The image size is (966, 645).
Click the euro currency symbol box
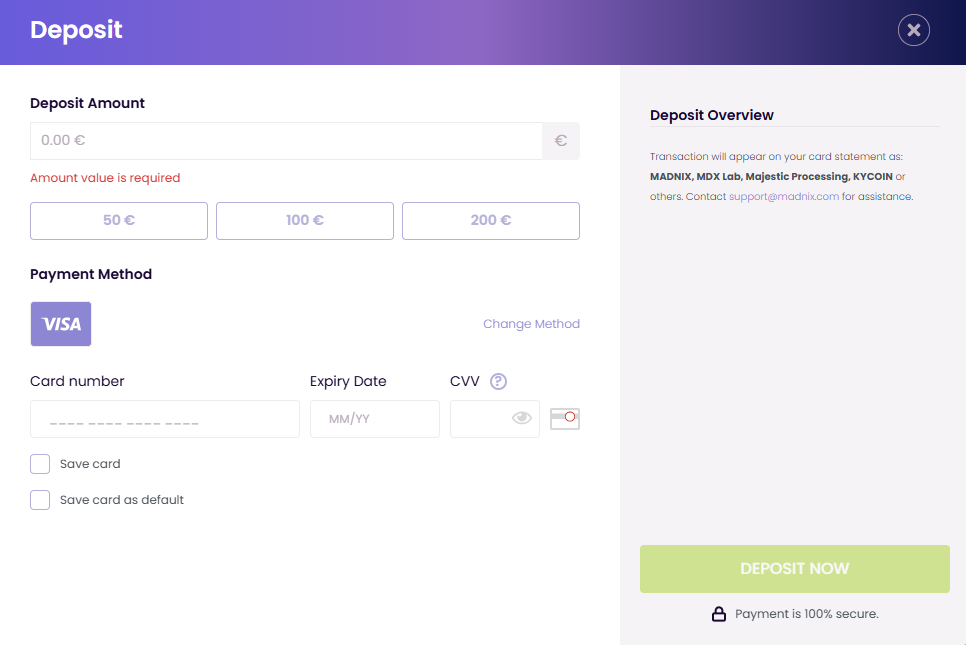(x=561, y=141)
